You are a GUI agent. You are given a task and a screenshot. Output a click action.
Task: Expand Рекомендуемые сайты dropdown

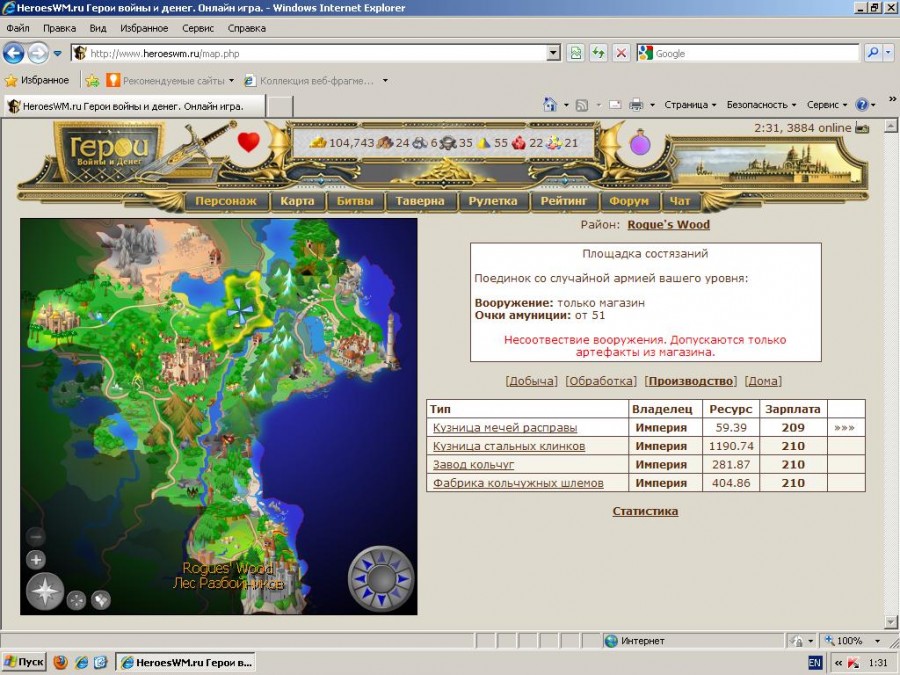(x=231, y=81)
